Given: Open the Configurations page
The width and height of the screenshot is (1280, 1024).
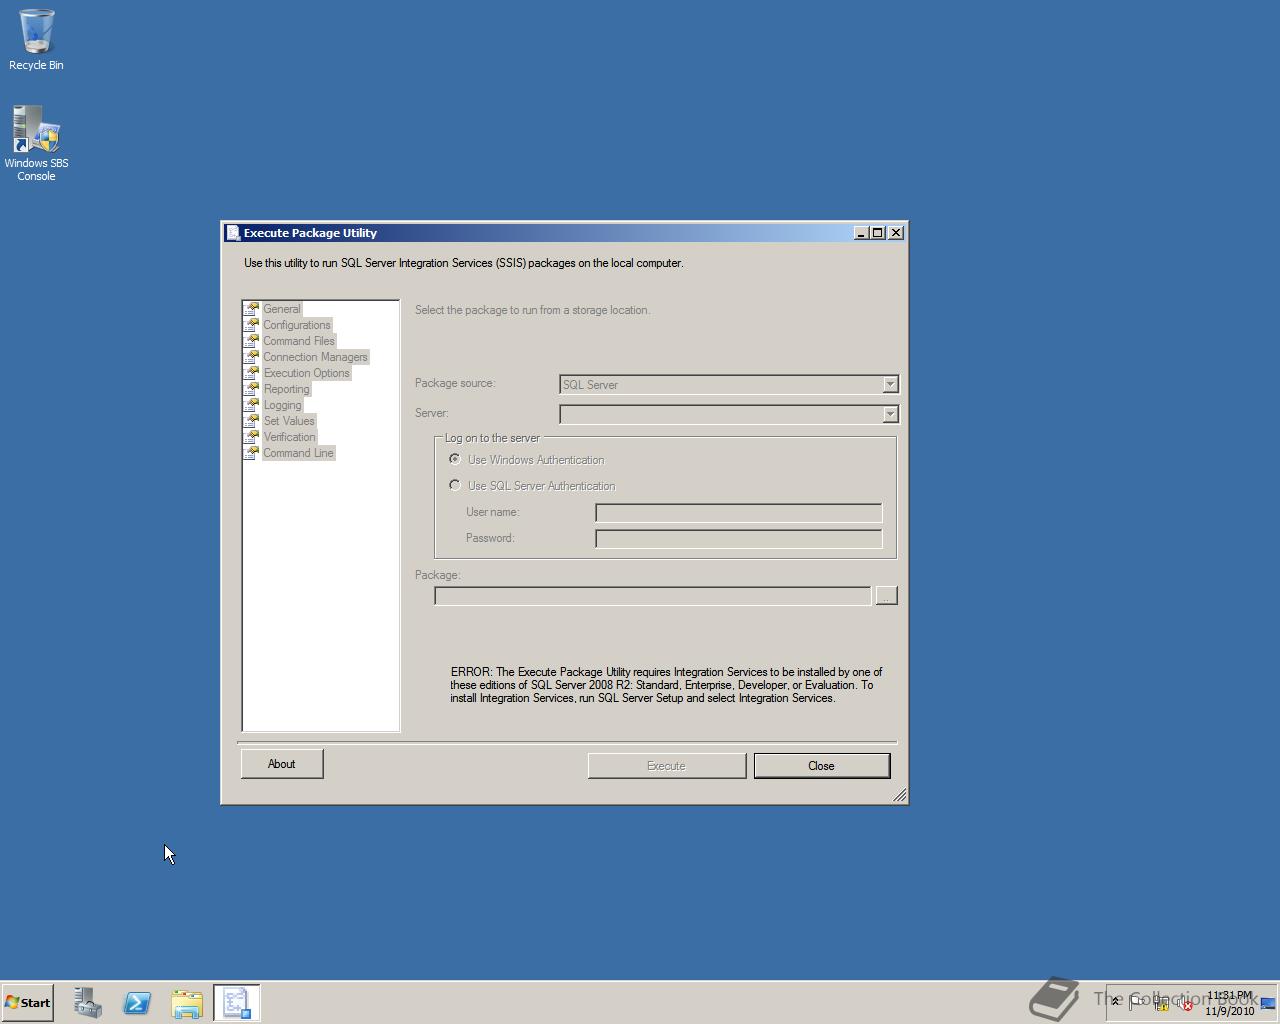Looking at the screenshot, I should pyautogui.click(x=297, y=325).
